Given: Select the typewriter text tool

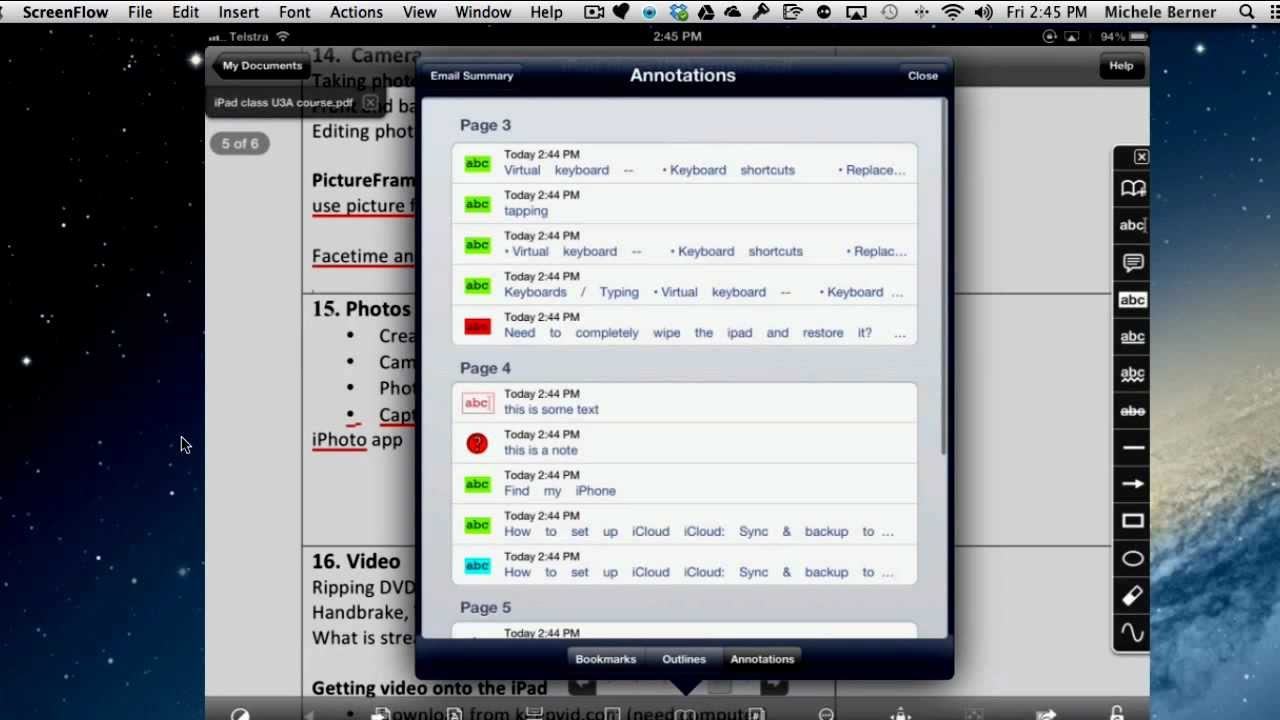Looking at the screenshot, I should pyautogui.click(x=1132, y=225).
